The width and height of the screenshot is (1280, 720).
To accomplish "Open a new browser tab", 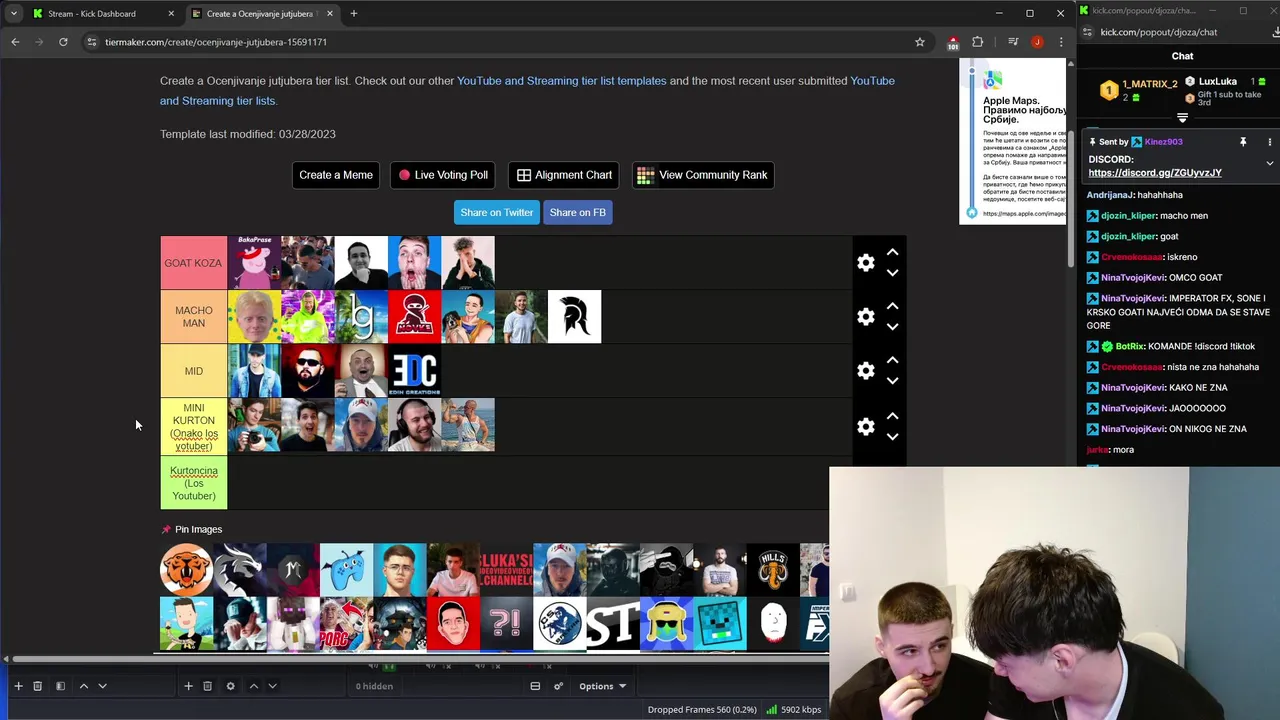I will tap(353, 14).
